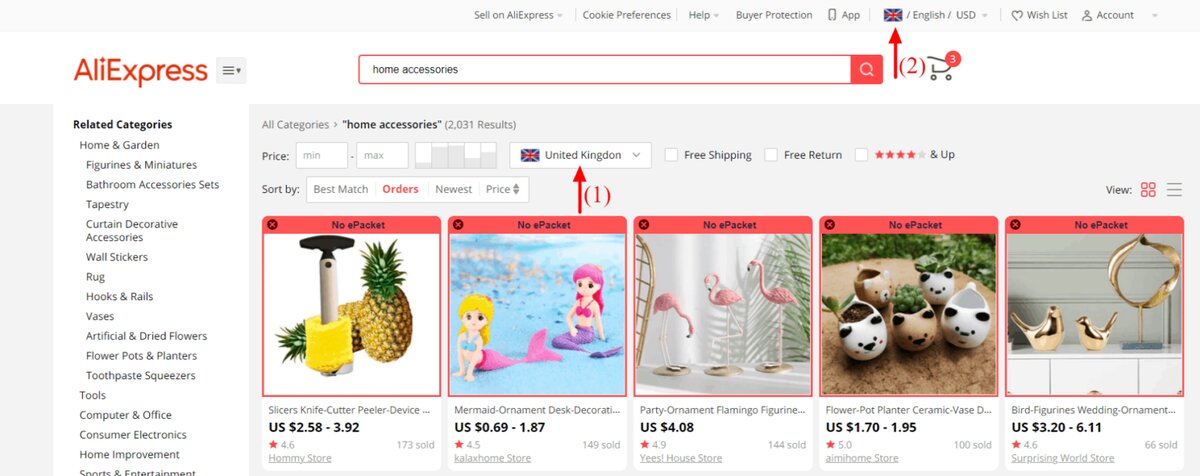
Task: Open the categories hamburger menu dropdown
Action: tap(231, 70)
